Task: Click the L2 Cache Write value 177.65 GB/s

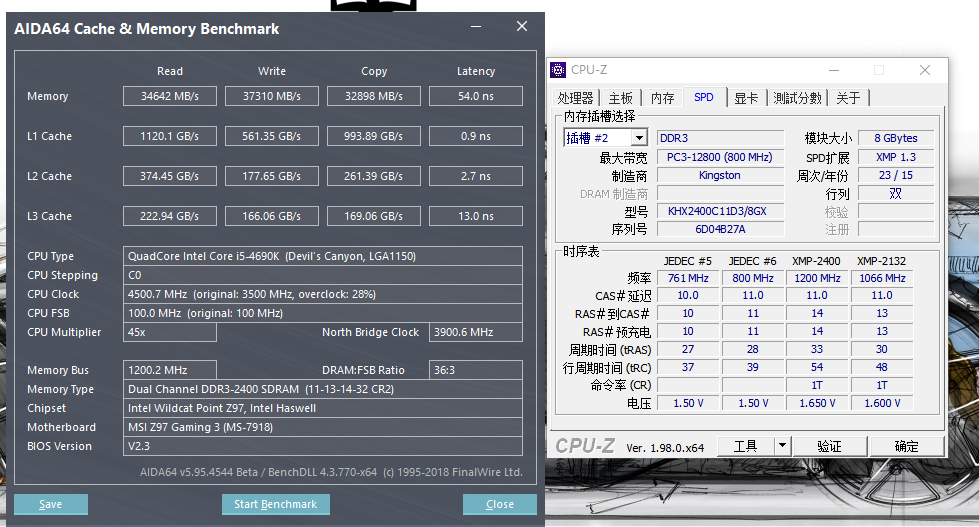Action: click(x=272, y=176)
